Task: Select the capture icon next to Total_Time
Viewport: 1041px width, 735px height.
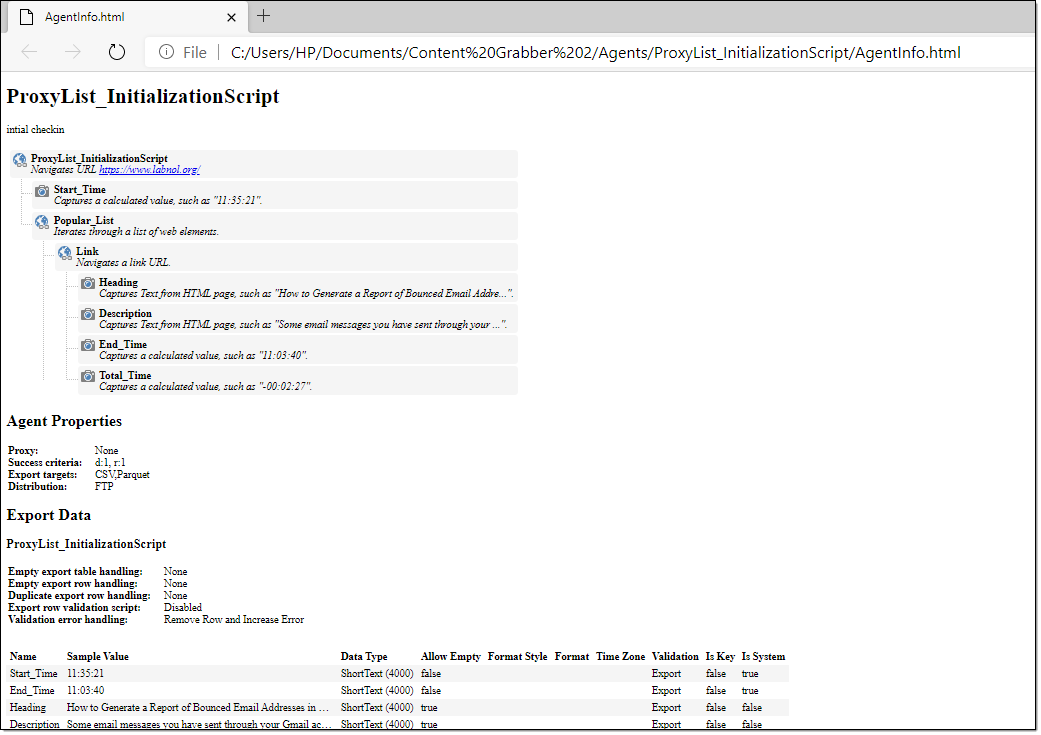Action: [x=88, y=377]
